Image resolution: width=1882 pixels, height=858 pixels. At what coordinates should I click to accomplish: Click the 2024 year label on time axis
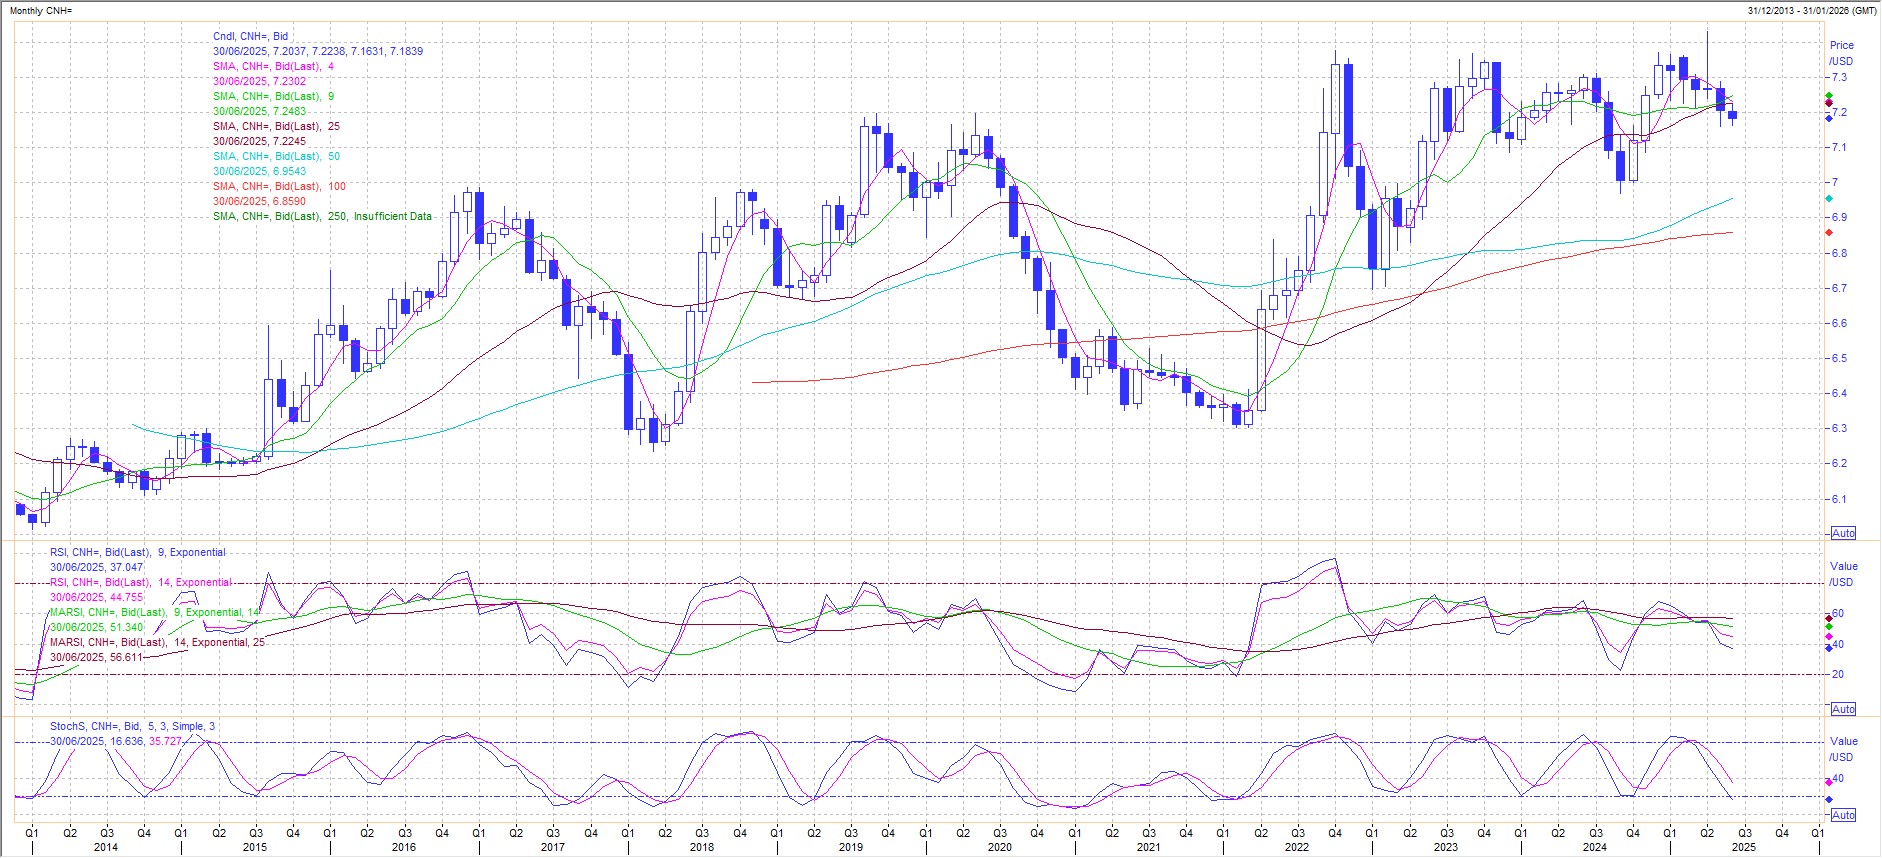point(1595,847)
